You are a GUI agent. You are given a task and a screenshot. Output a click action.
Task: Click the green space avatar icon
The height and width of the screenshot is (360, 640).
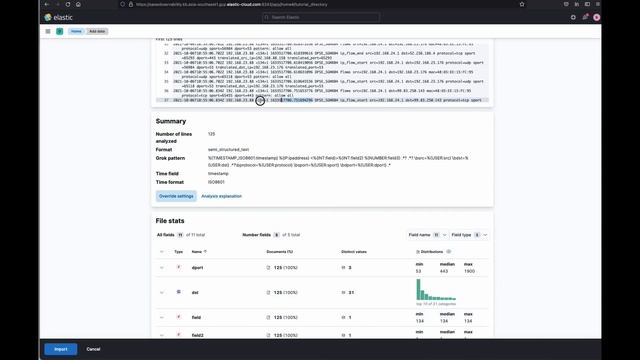pyautogui.click(x=60, y=31)
